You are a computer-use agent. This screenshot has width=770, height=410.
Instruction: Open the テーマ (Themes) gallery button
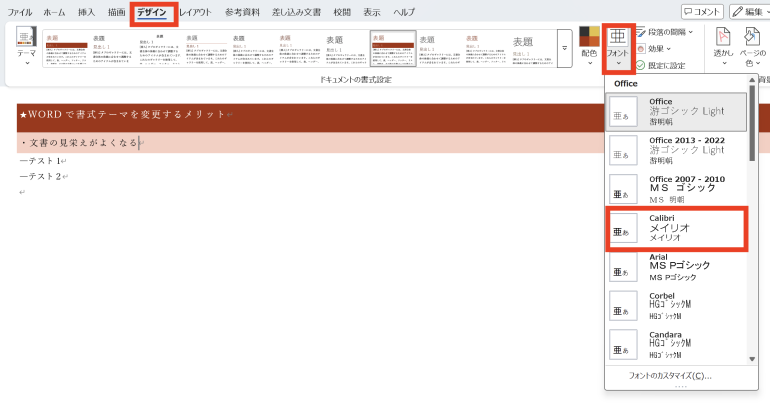(x=27, y=45)
